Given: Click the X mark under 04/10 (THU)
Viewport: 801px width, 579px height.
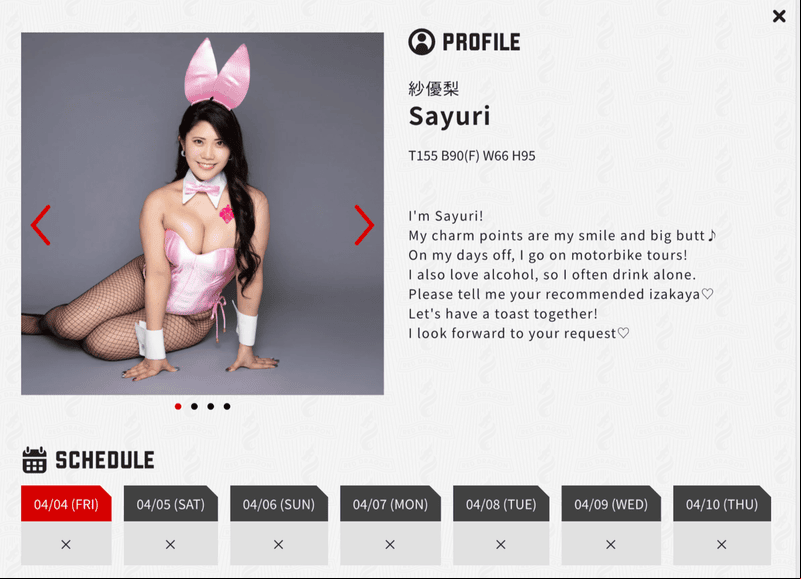Looking at the screenshot, I should pyautogui.click(x=721, y=545).
